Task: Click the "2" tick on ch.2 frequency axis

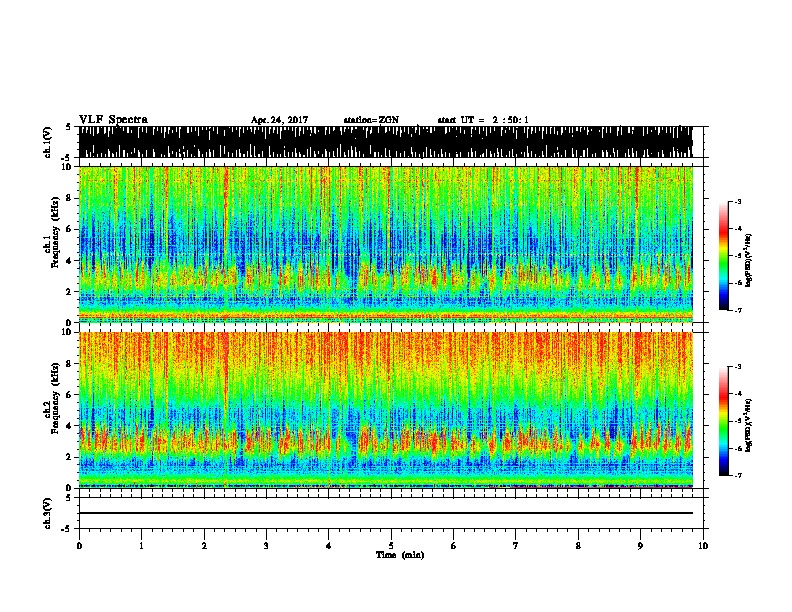Action: point(71,457)
